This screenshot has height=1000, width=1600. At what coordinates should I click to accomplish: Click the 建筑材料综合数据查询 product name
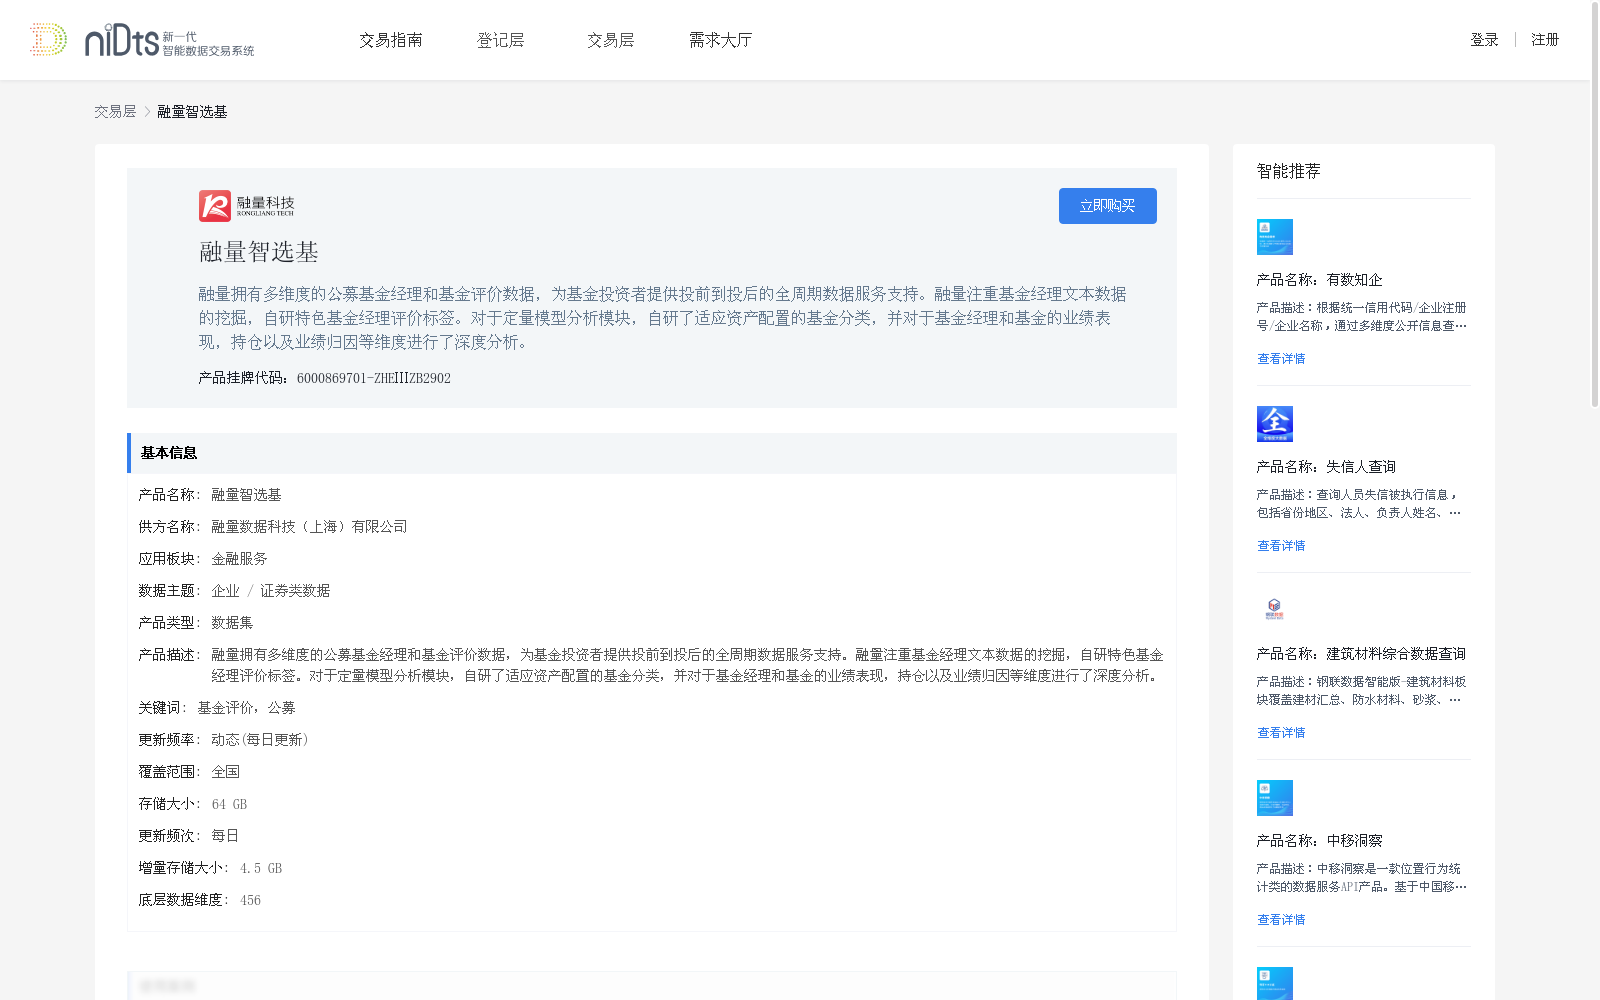(x=1362, y=654)
